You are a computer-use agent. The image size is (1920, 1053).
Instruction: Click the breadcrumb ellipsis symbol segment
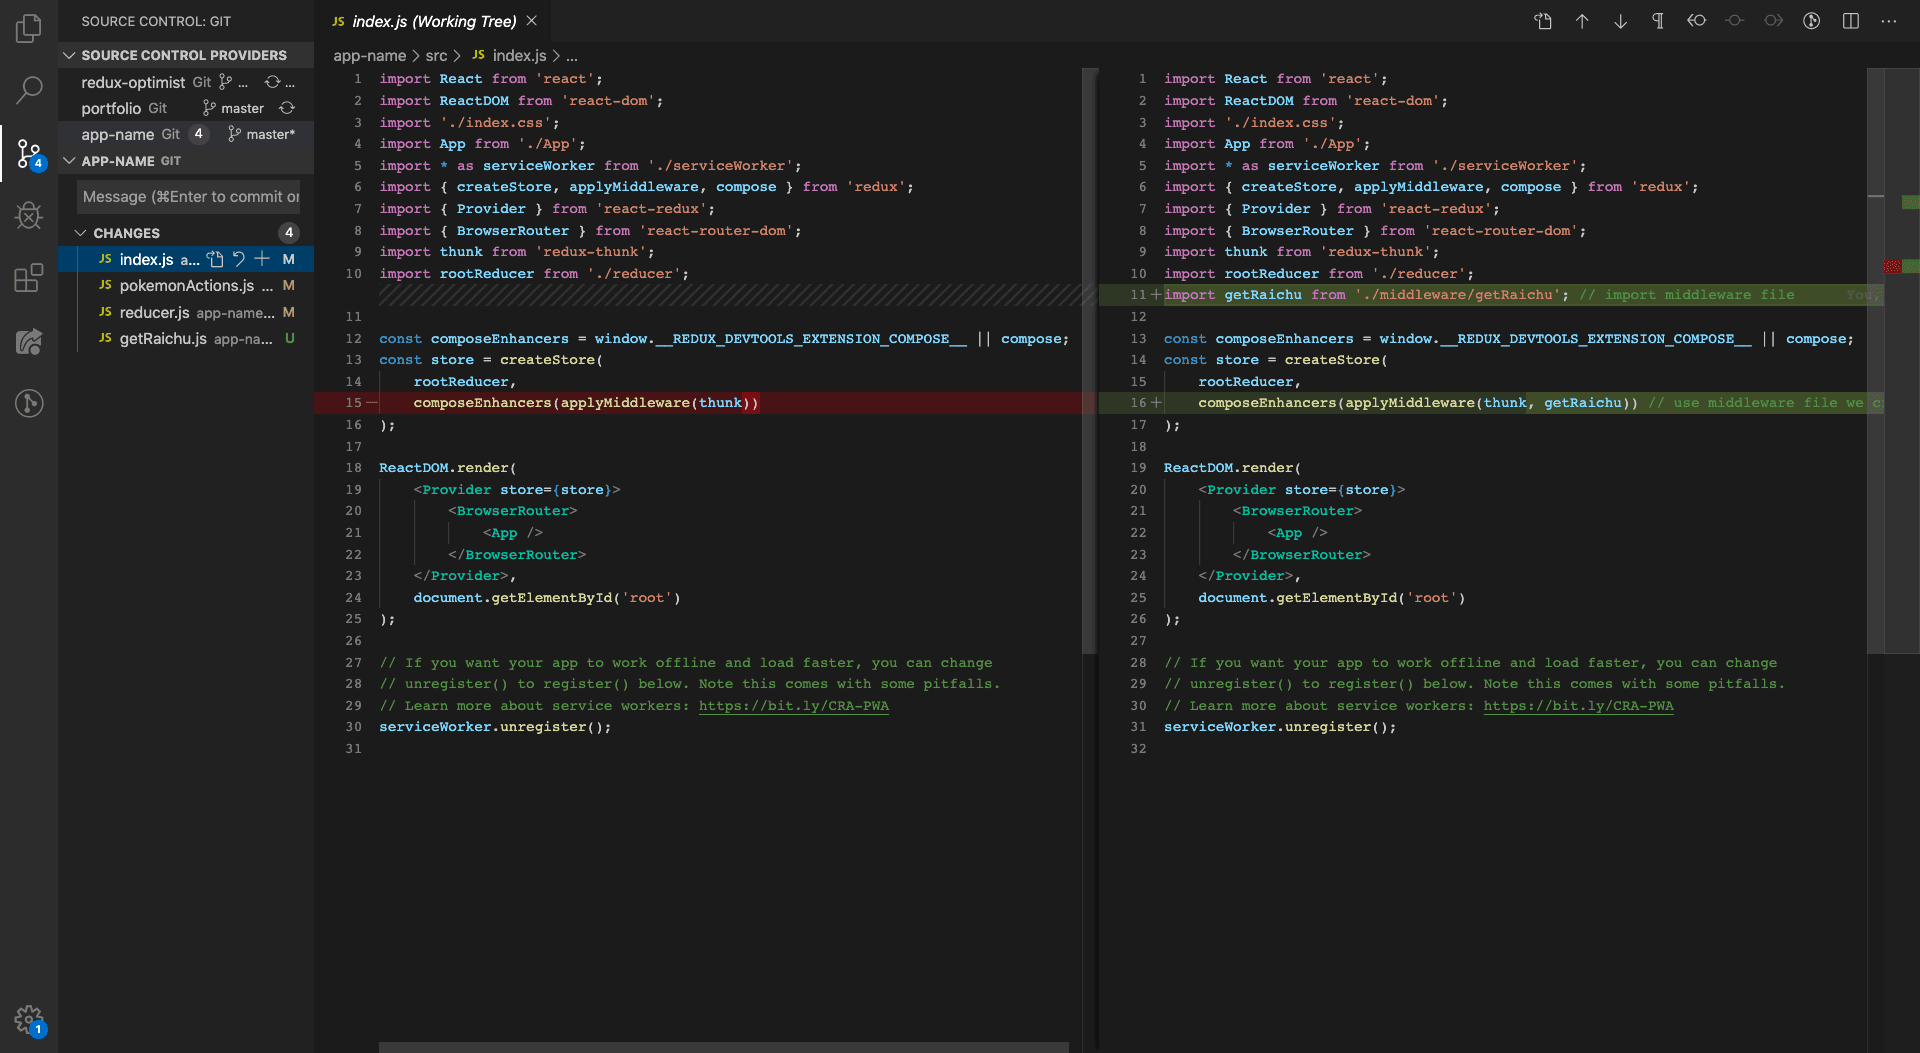click(572, 56)
